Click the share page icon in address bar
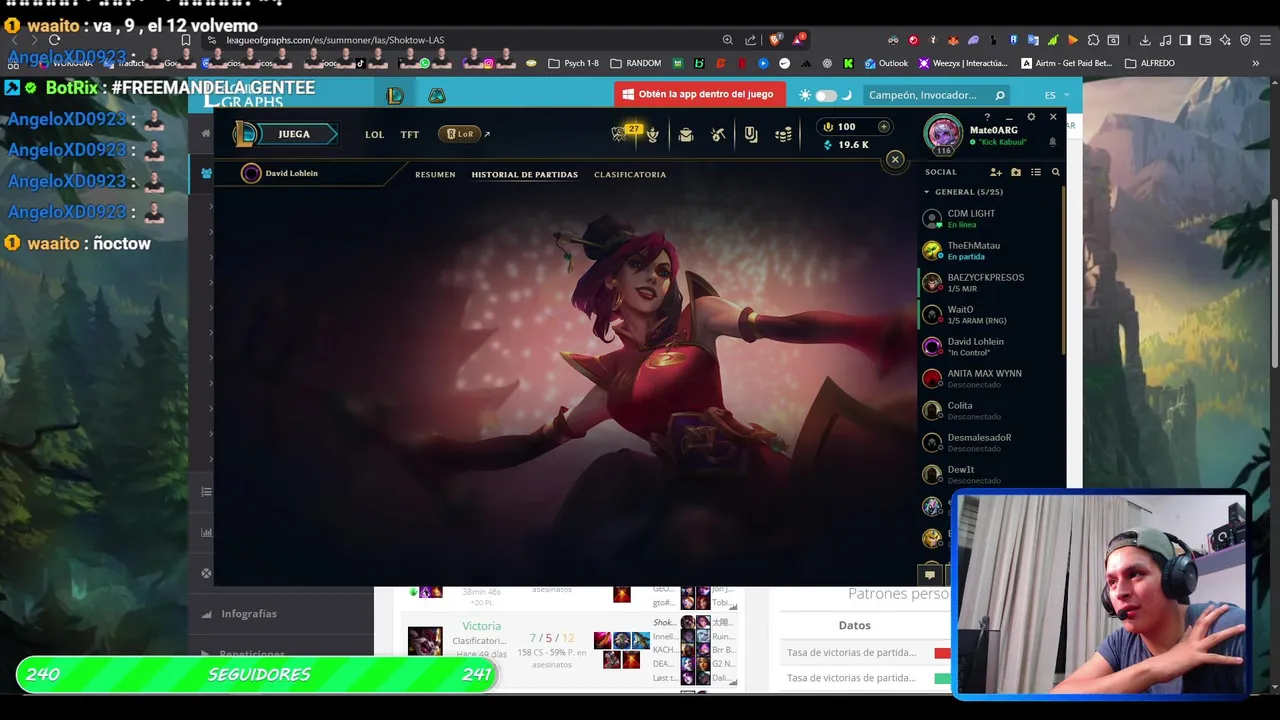 tap(750, 40)
